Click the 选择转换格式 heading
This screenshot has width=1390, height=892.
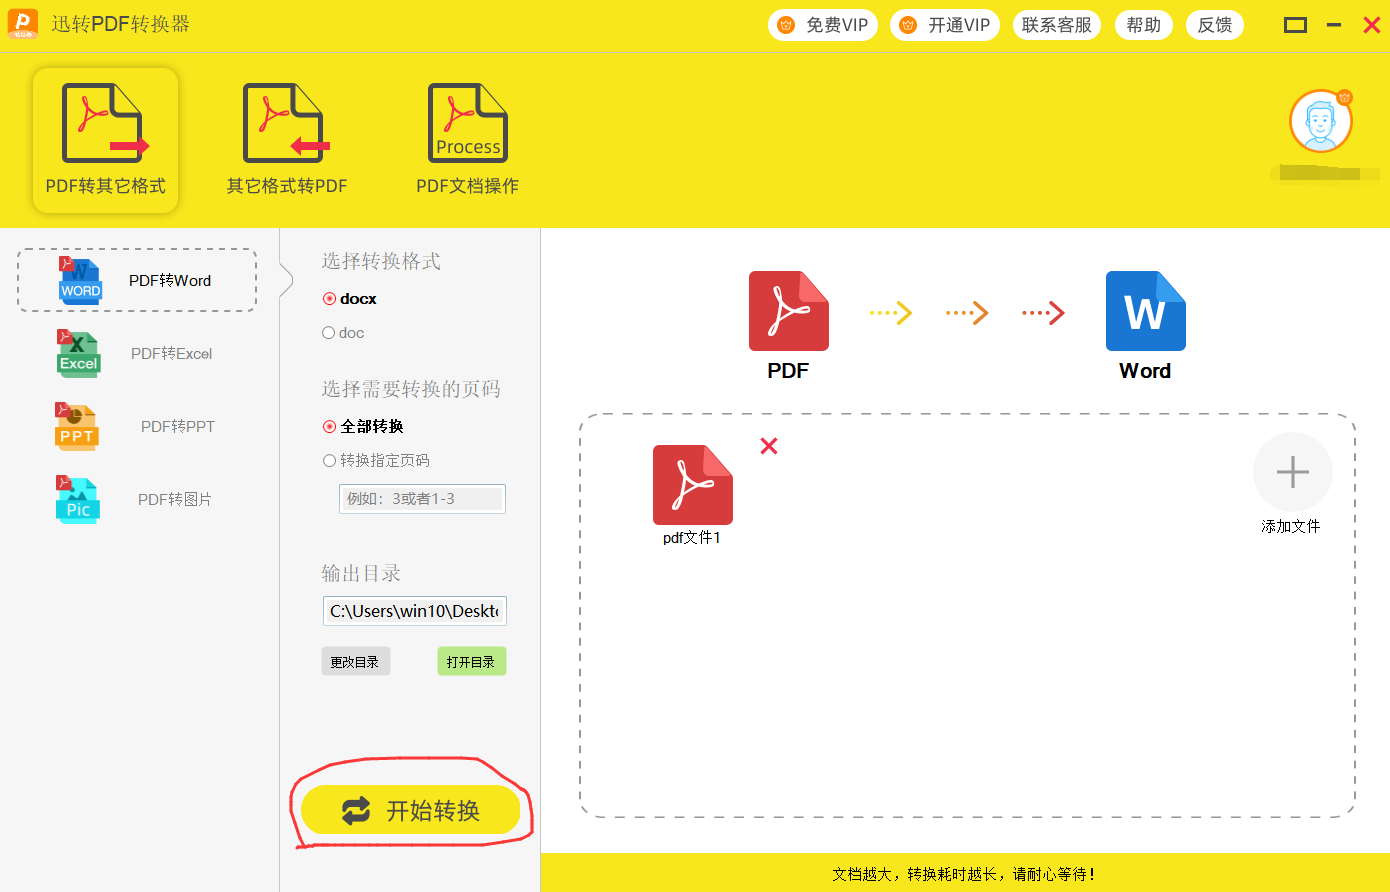click(x=381, y=262)
